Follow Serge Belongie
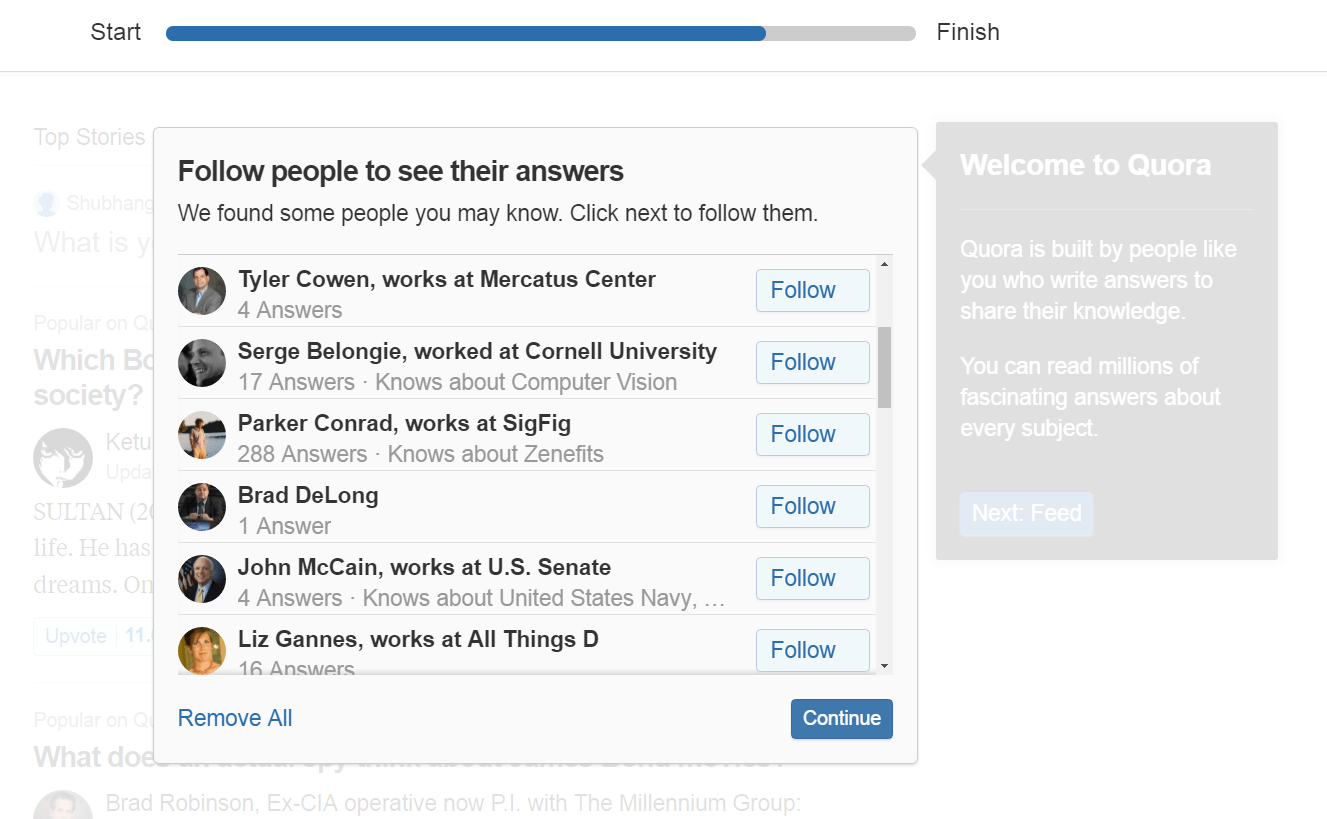Image resolution: width=1327 pixels, height=819 pixels. click(813, 363)
